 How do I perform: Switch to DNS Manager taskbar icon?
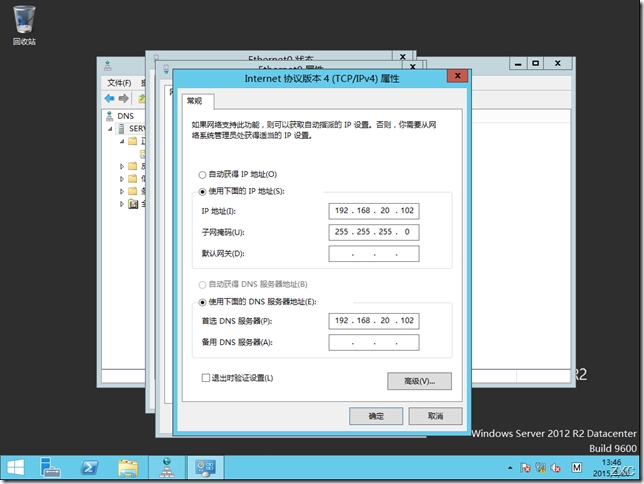click(x=167, y=467)
